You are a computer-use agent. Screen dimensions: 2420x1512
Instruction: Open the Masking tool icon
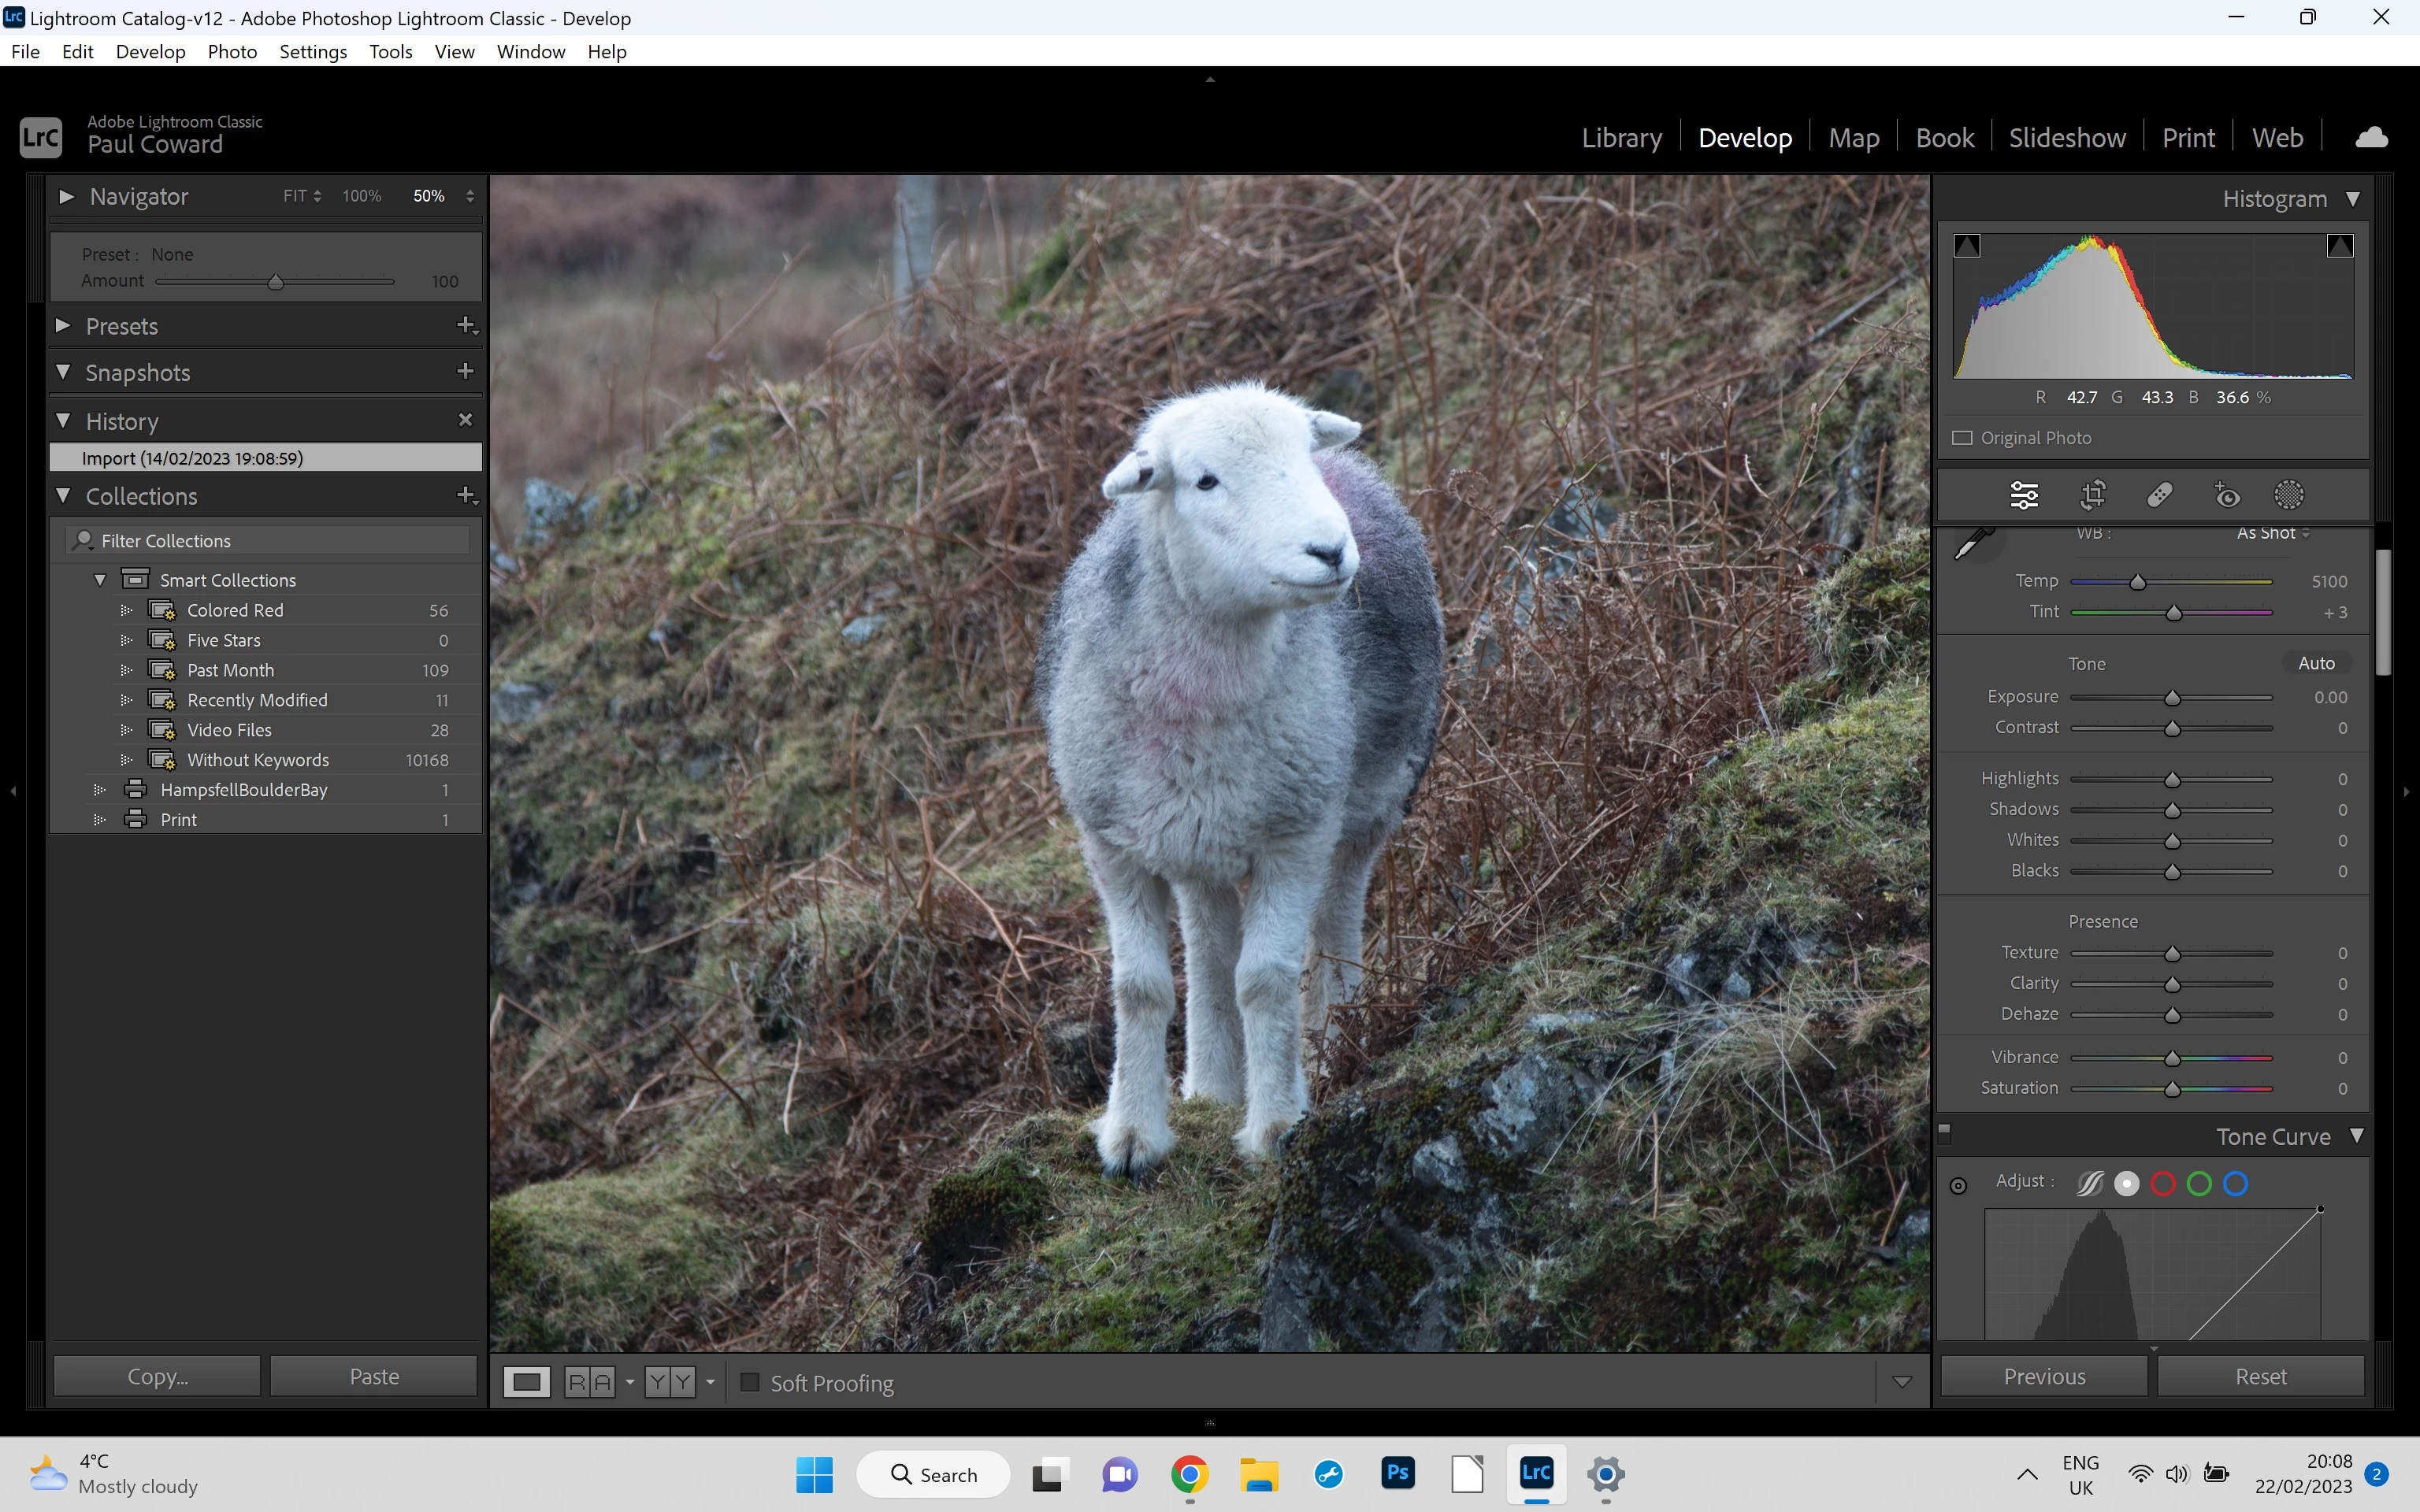2288,495
